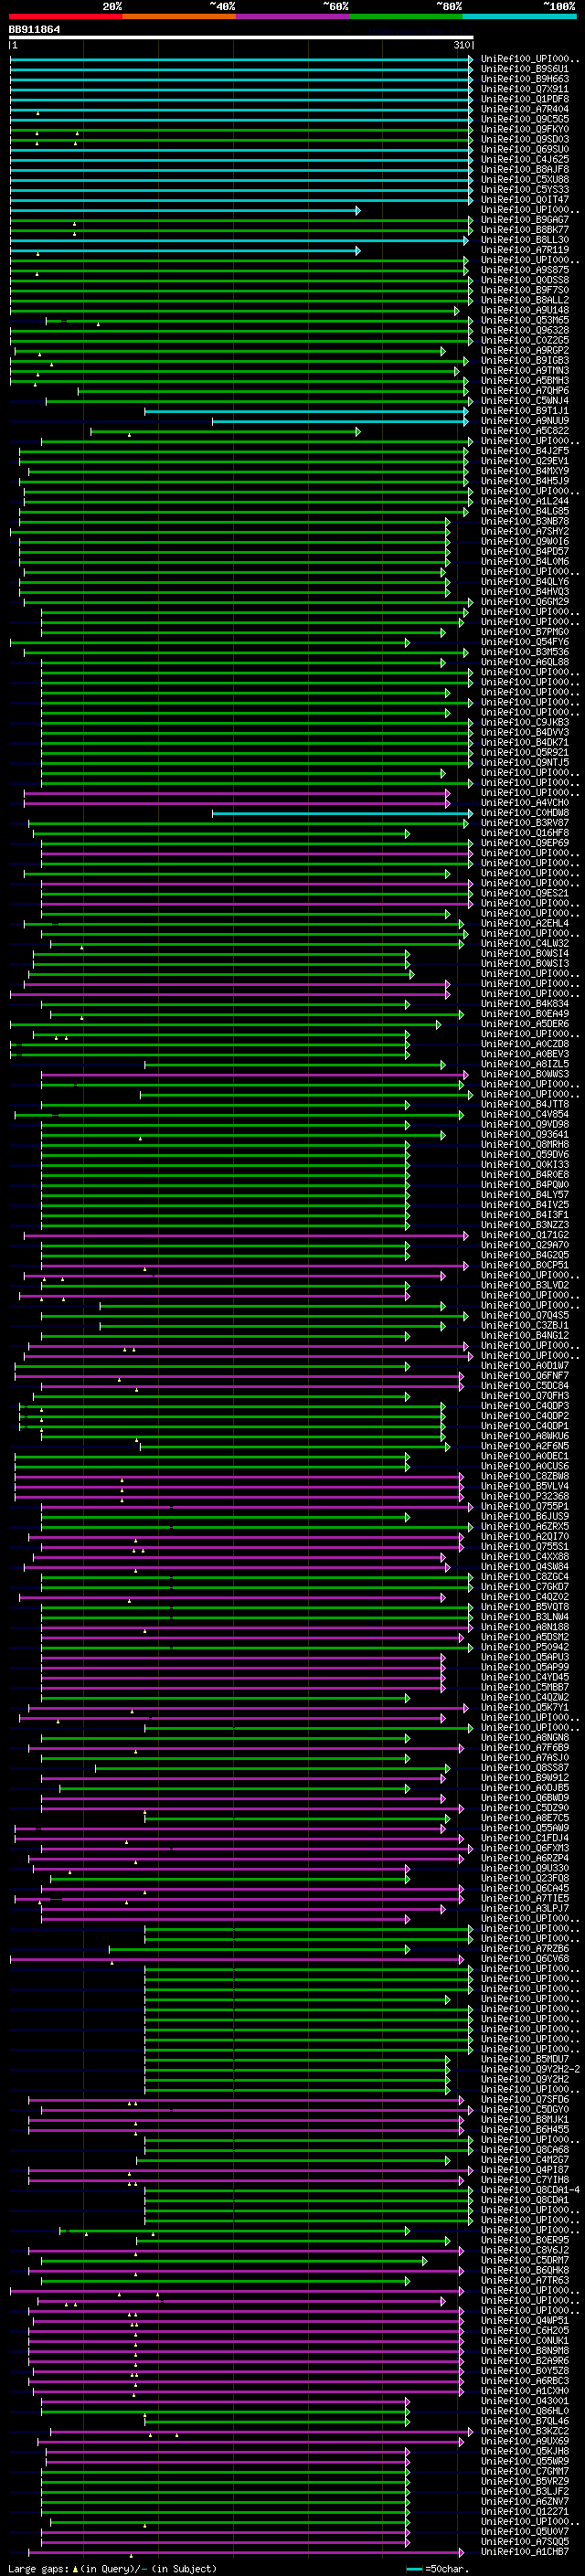This screenshot has height=2576, width=585.
Task: Select the UniRef100_A9U148 hit label
Action: tap(525, 310)
